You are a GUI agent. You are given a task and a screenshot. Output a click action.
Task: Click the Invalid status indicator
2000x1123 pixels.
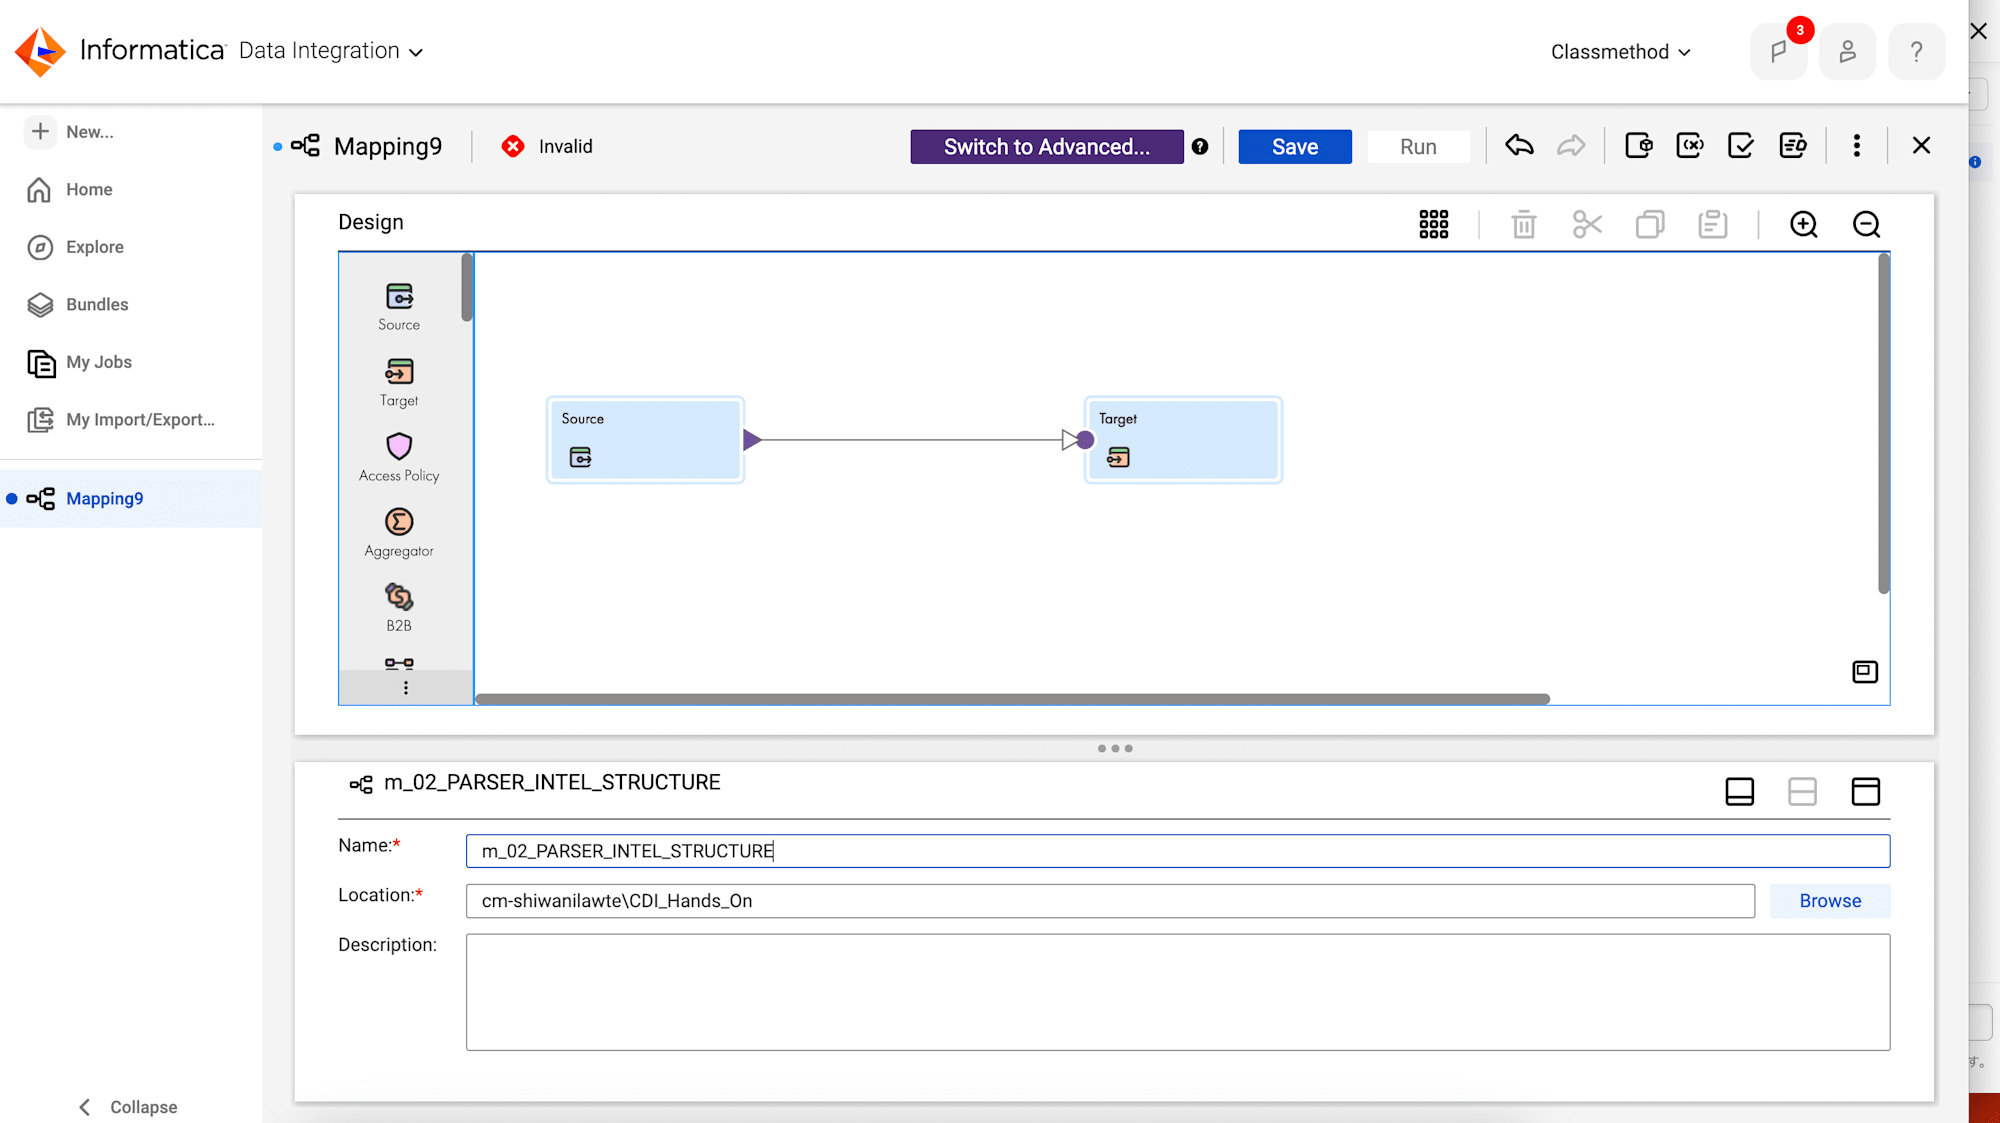tap(547, 147)
